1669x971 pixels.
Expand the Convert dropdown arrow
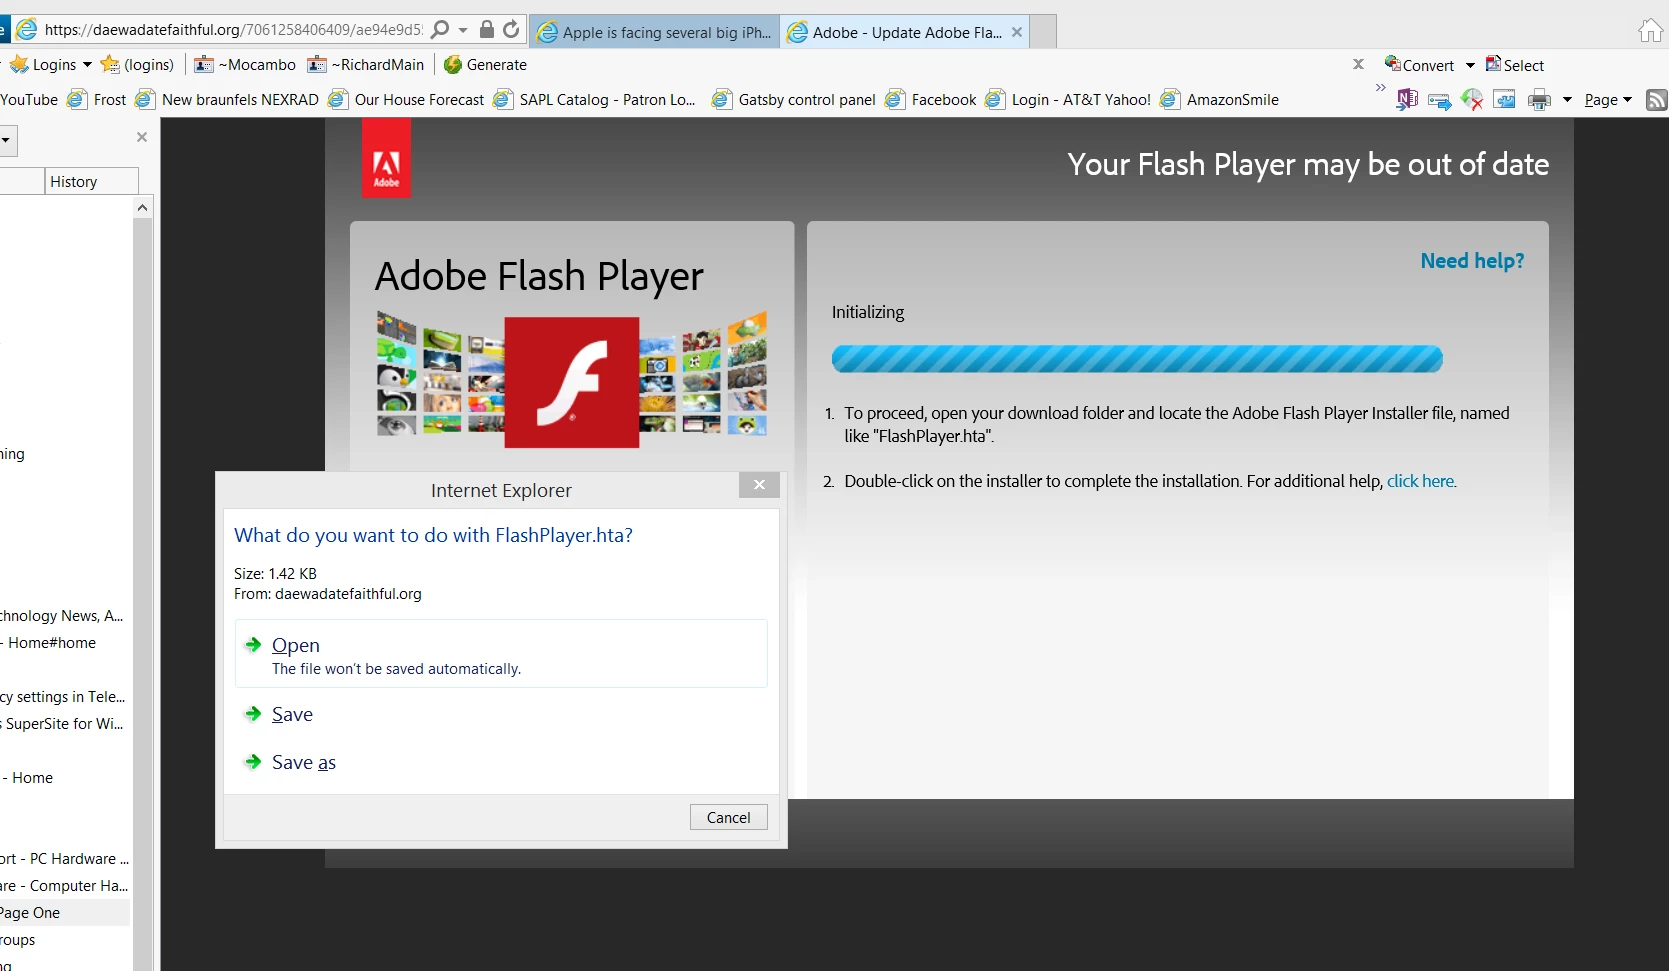[1470, 66]
